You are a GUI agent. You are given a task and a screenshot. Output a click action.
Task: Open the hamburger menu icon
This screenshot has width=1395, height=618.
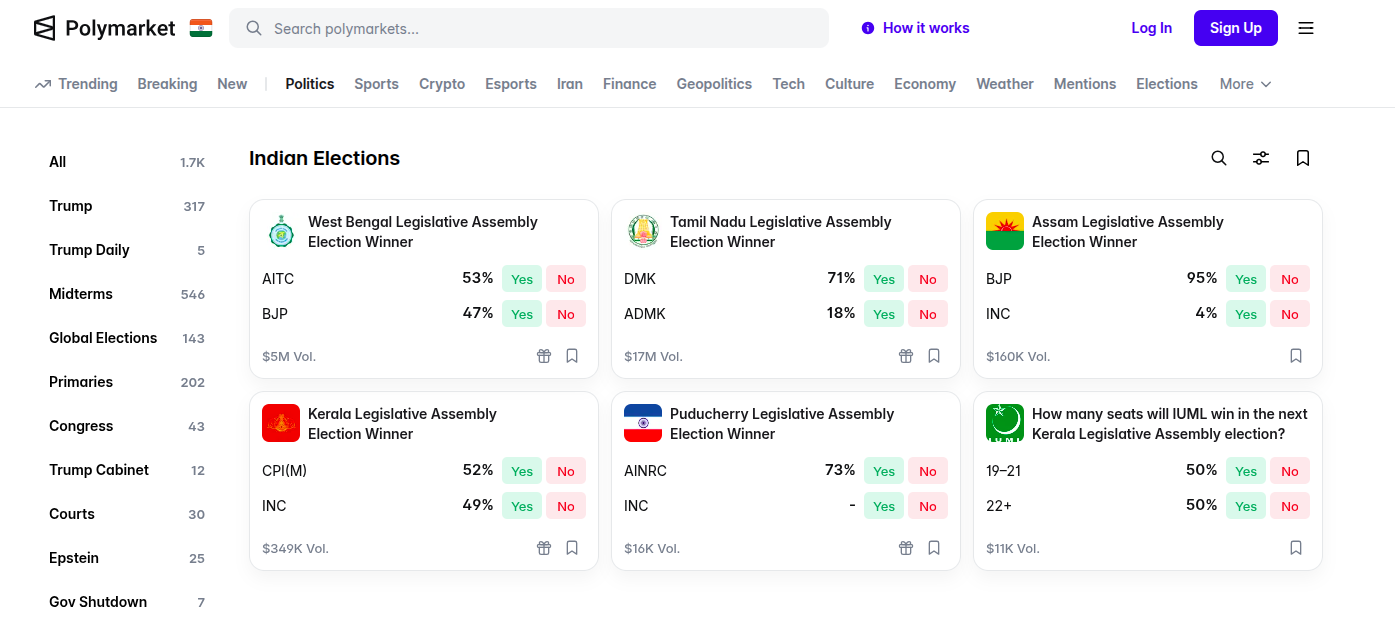coord(1306,28)
